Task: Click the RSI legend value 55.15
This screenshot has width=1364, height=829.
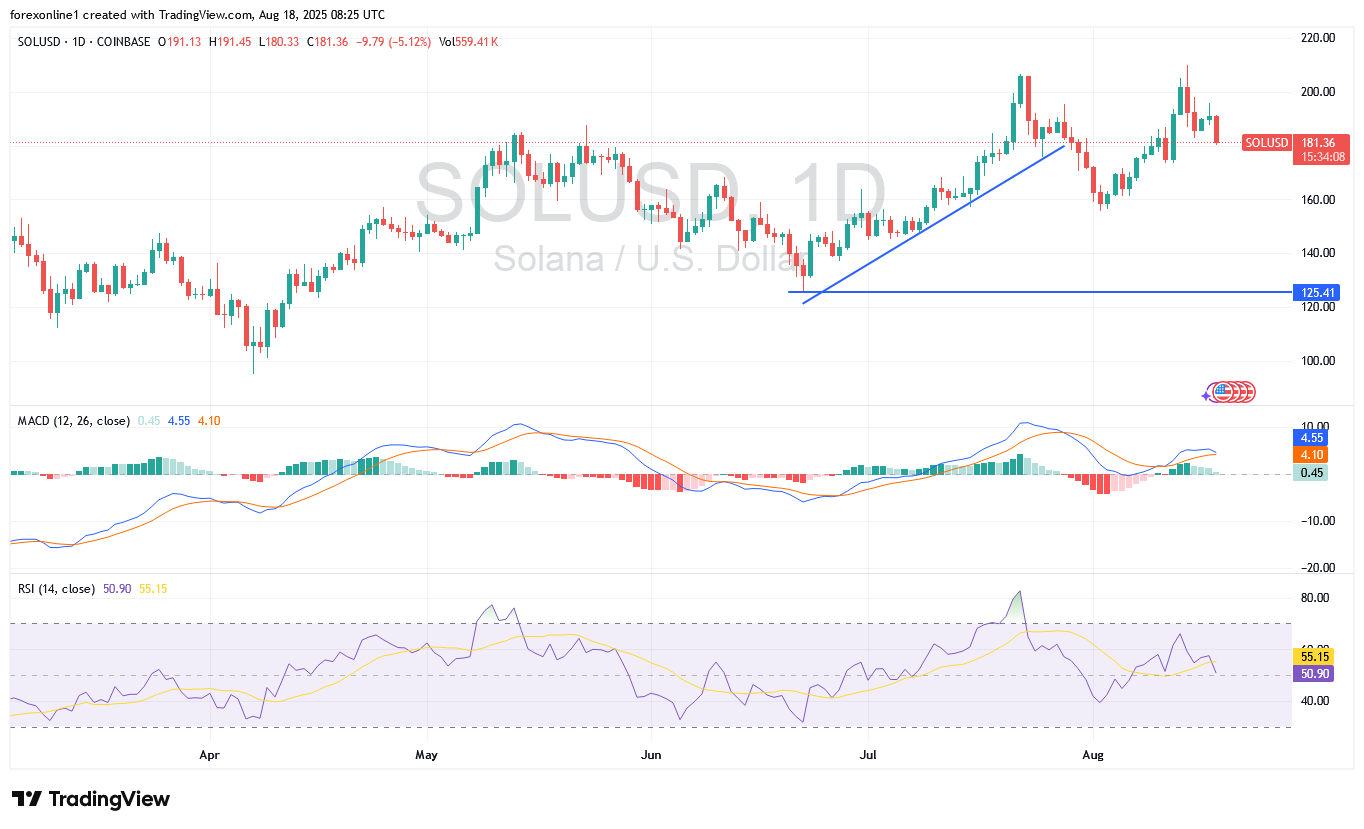Action: tap(153, 589)
